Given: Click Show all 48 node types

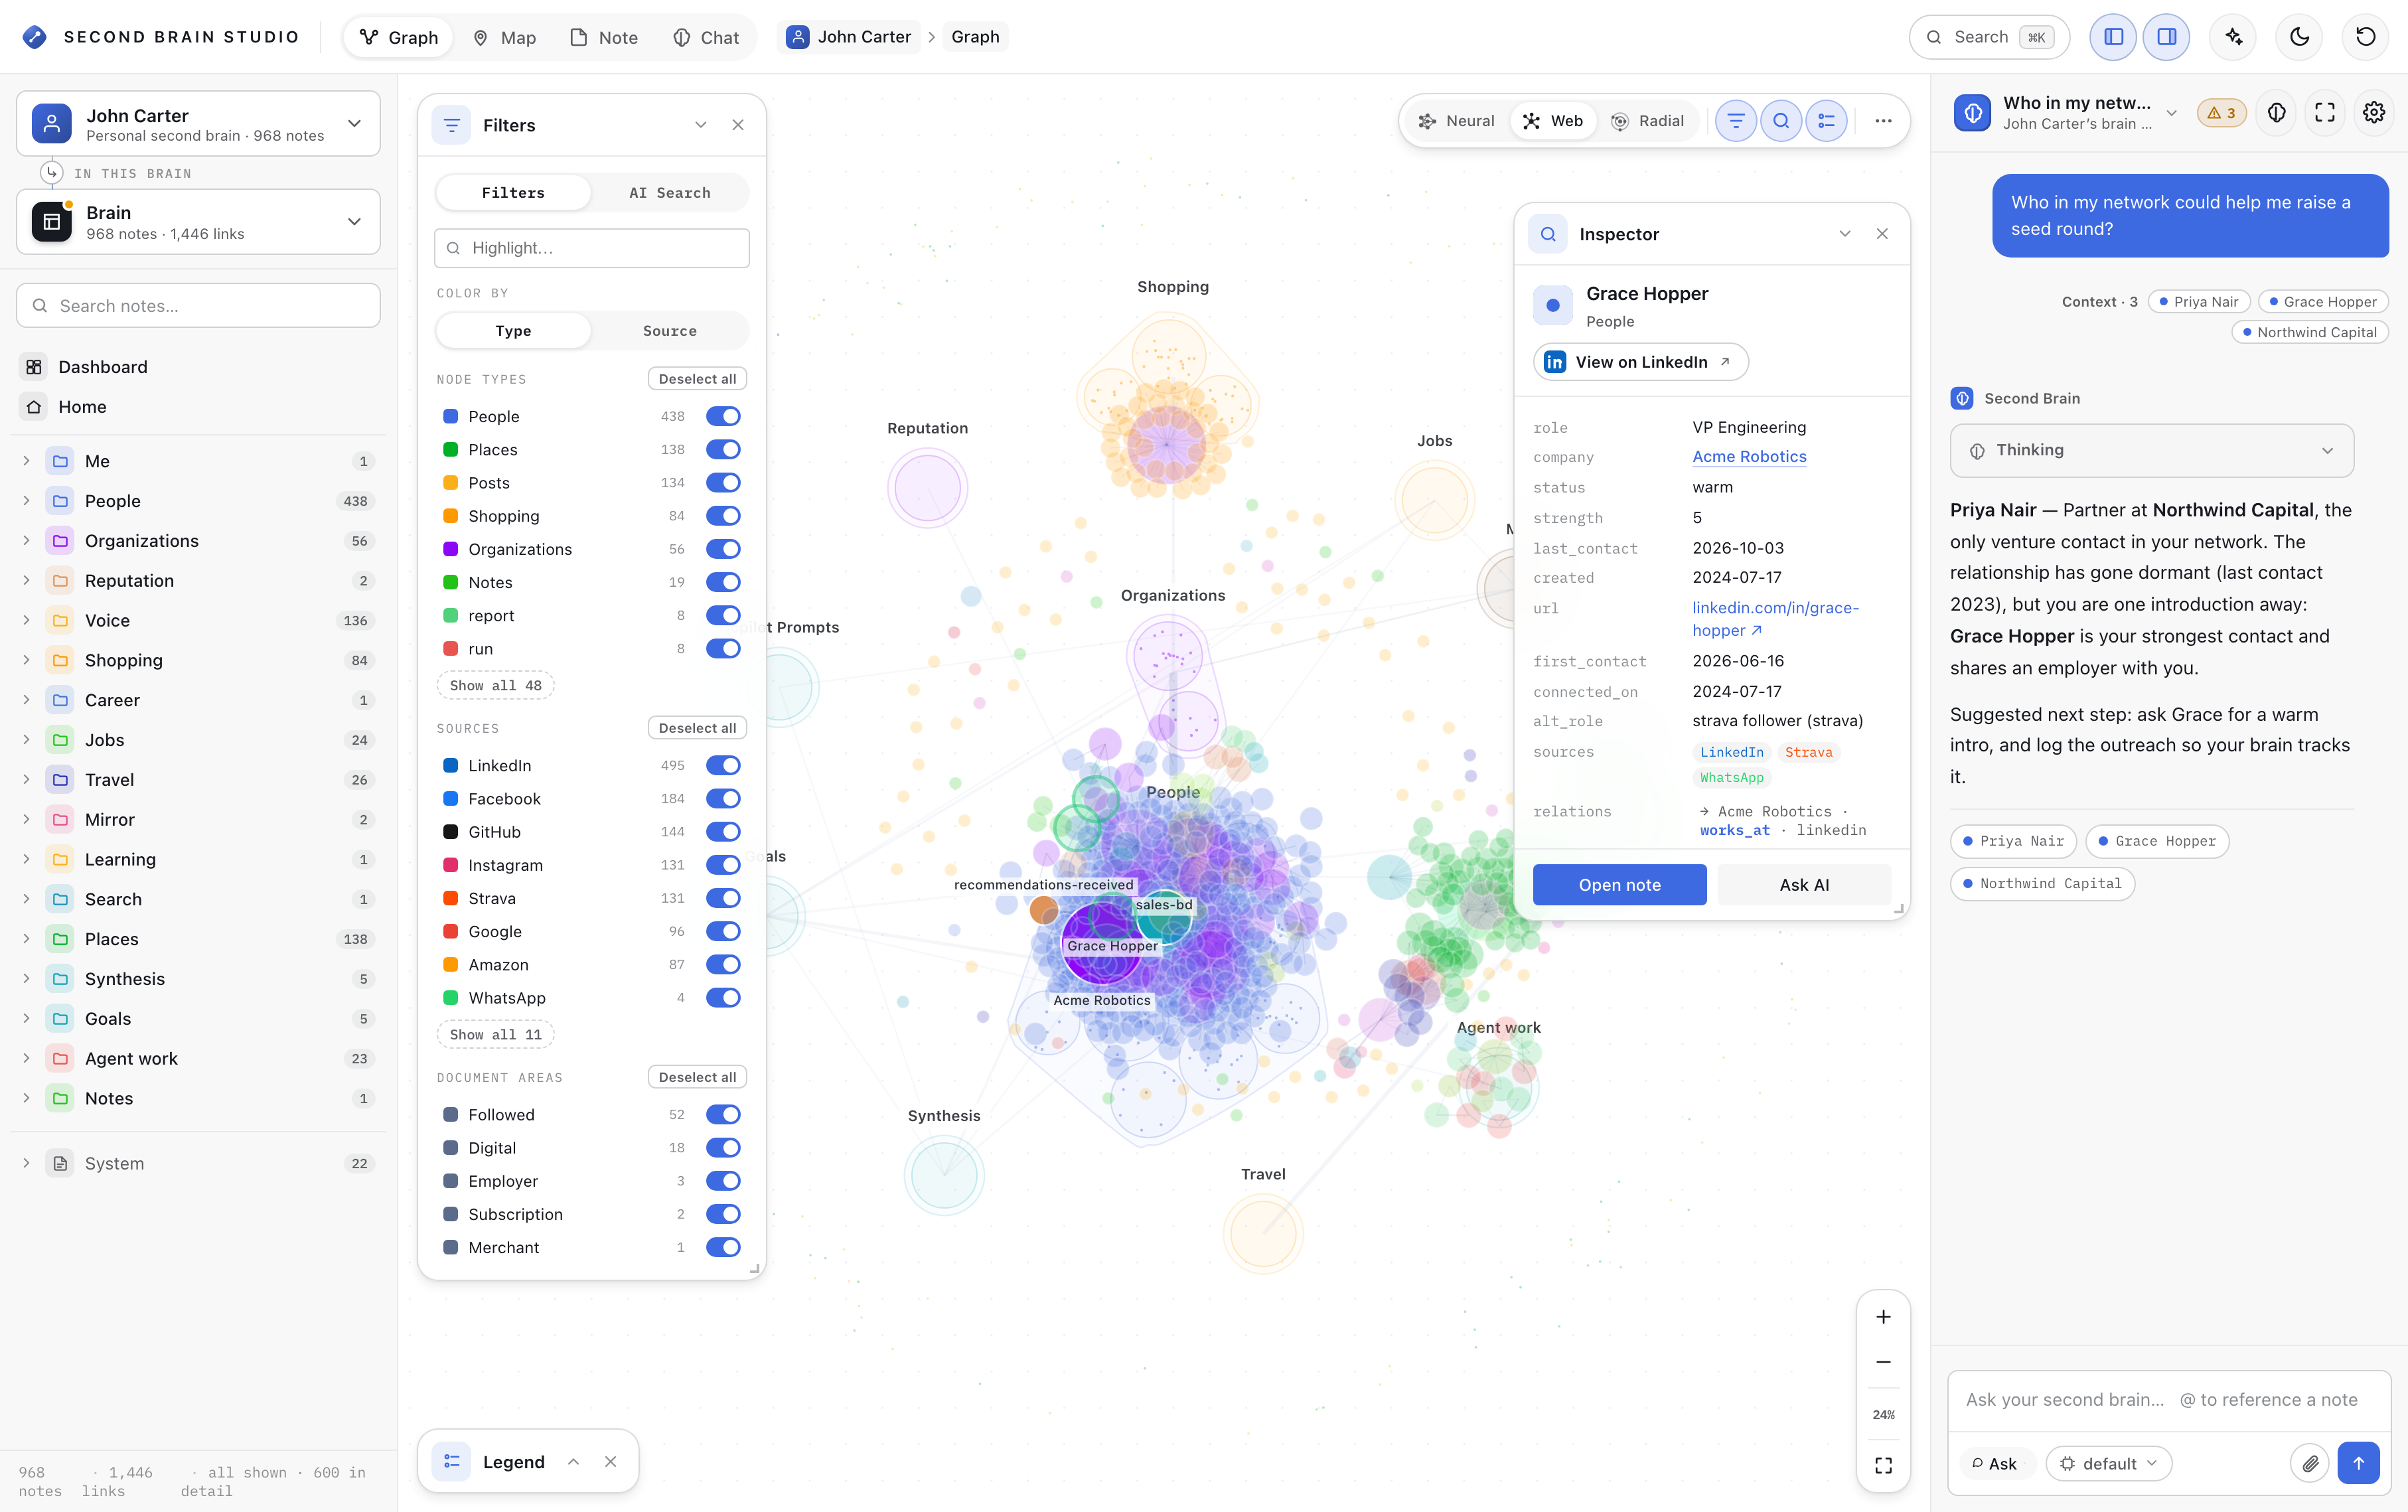Looking at the screenshot, I should pos(495,686).
